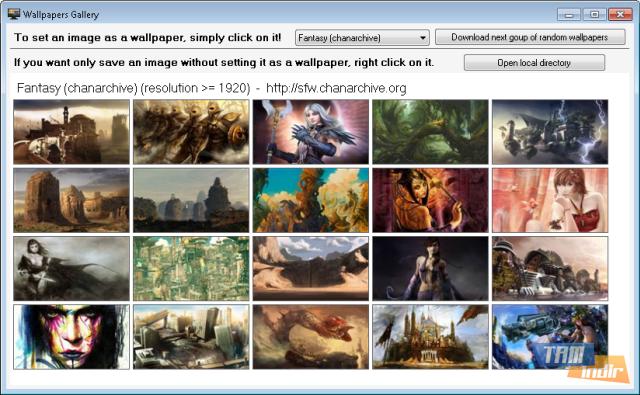Minimize the Wallpapers Gallery window
The image size is (640, 395).
coord(569,15)
